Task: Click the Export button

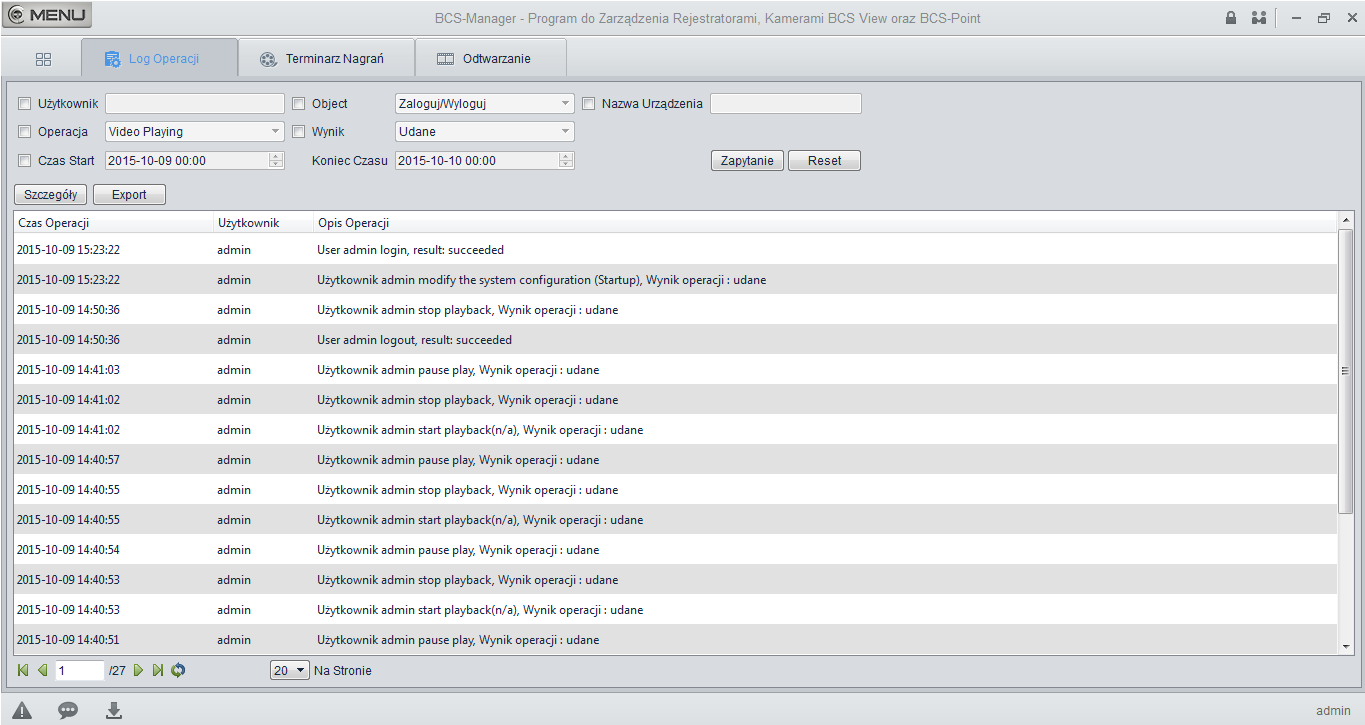Action: pyautogui.click(x=129, y=195)
